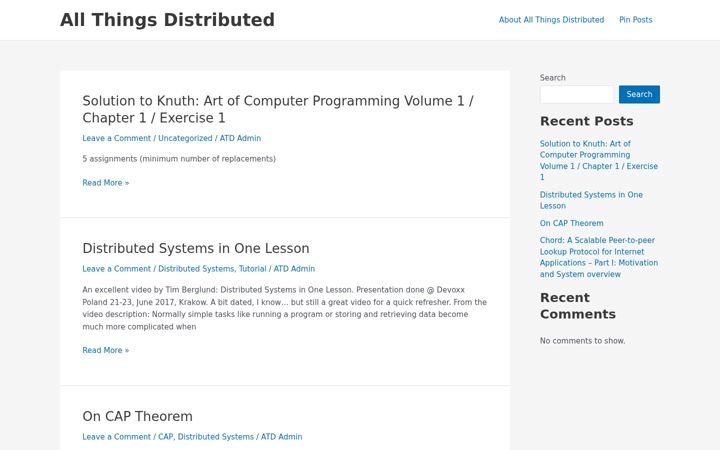Click the 'Search' label above the search field

(x=552, y=78)
